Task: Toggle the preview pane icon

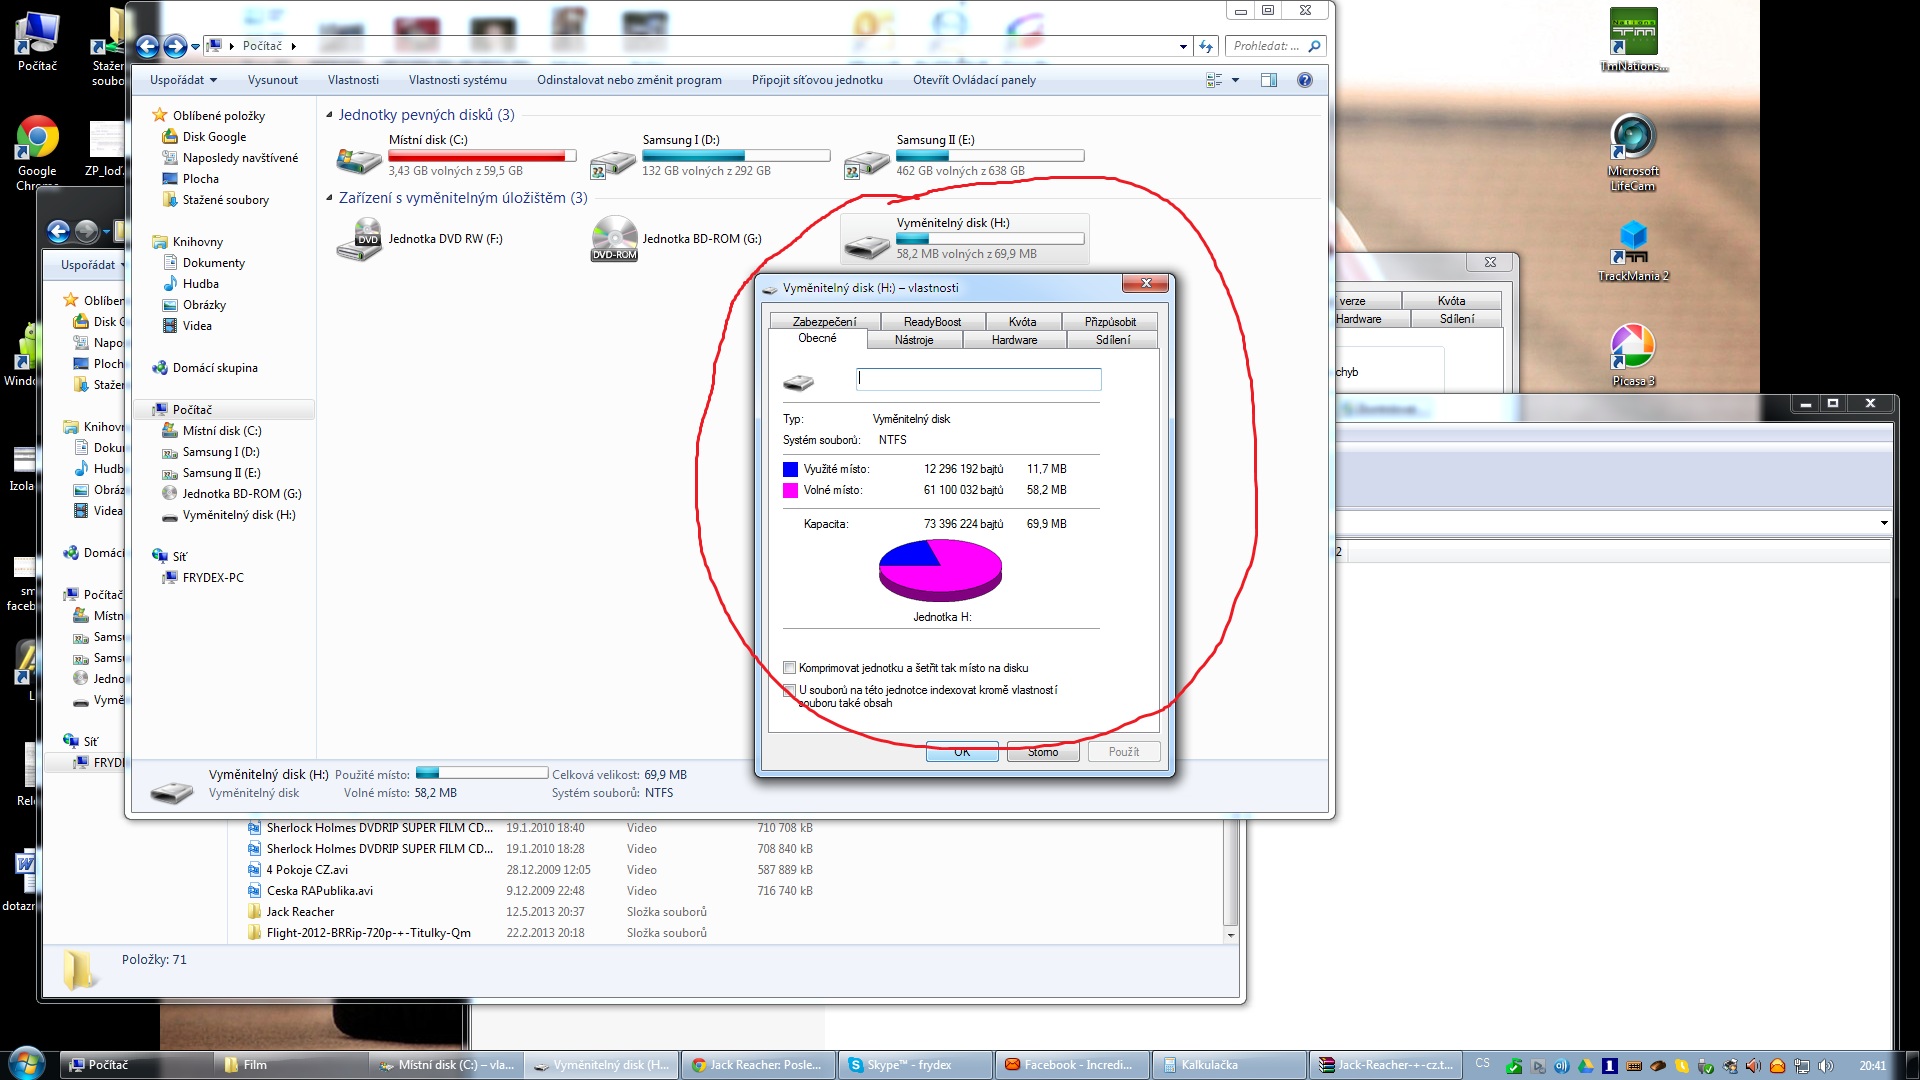Action: click(x=1268, y=80)
